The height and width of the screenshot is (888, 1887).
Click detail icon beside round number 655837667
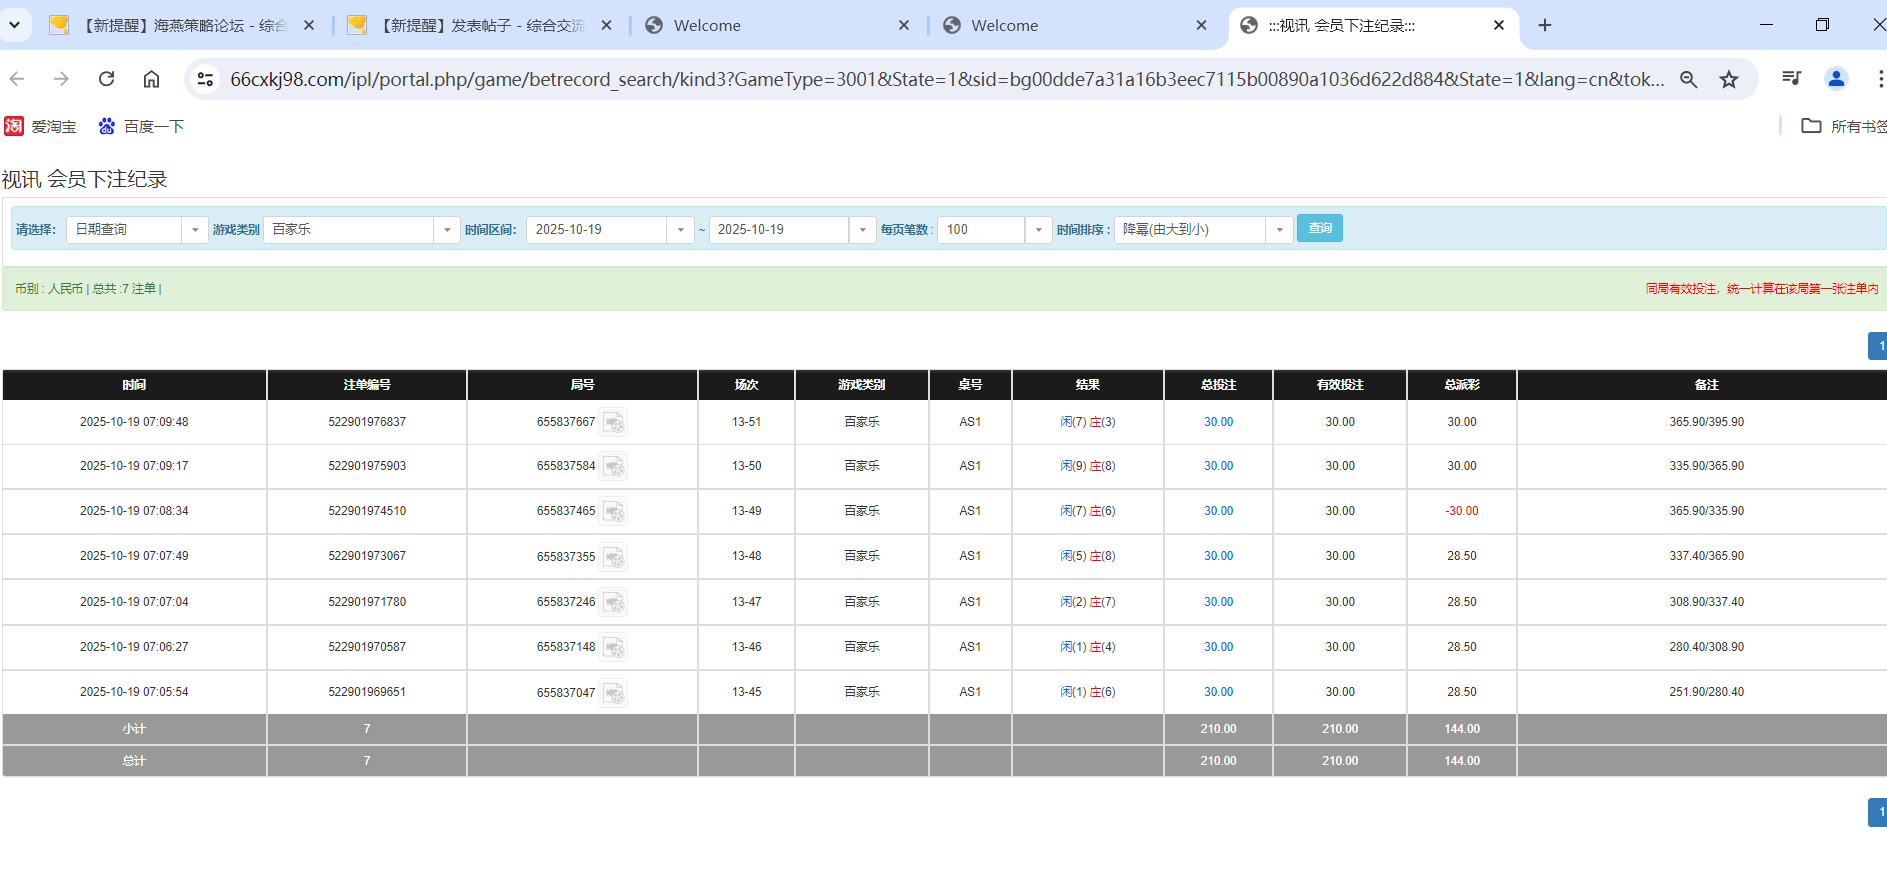click(613, 423)
